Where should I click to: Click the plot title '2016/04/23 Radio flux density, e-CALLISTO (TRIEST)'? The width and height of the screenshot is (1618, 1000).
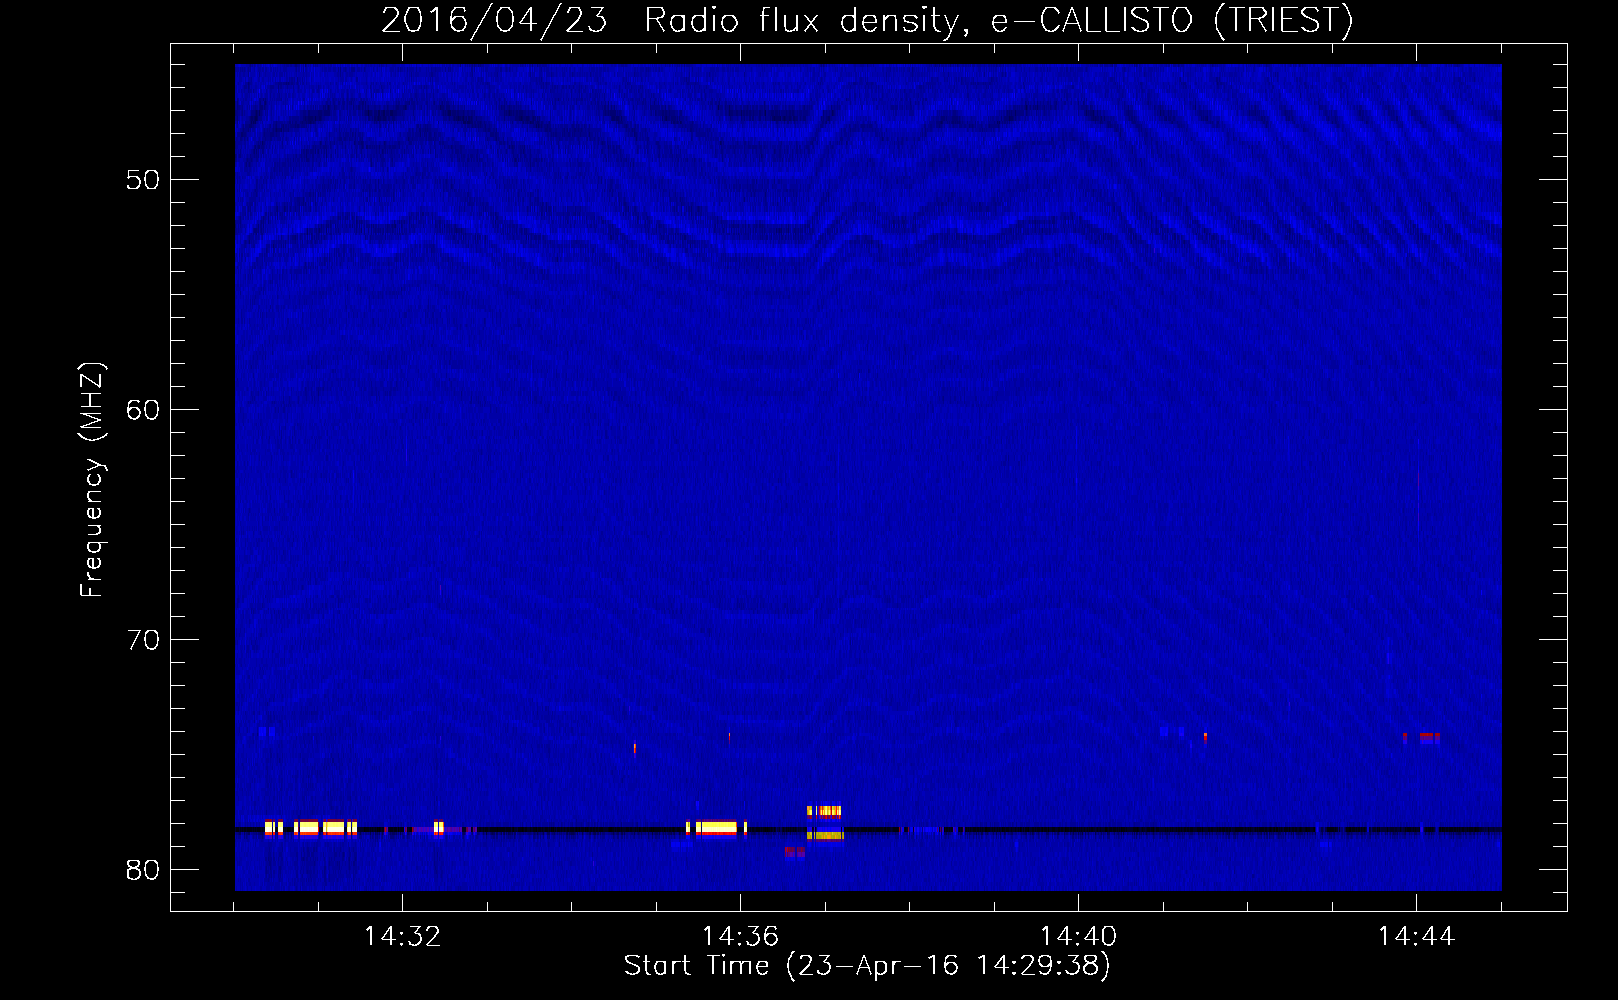coord(867,20)
